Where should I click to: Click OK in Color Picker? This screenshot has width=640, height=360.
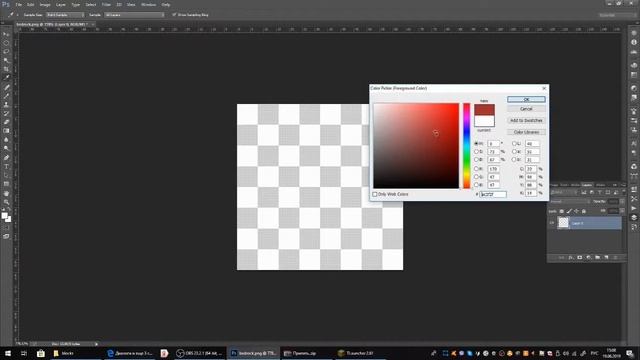tap(526, 100)
